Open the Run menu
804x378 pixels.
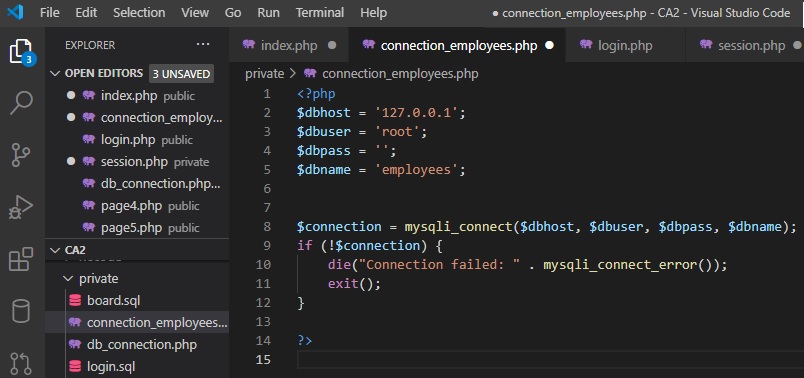pyautogui.click(x=268, y=12)
